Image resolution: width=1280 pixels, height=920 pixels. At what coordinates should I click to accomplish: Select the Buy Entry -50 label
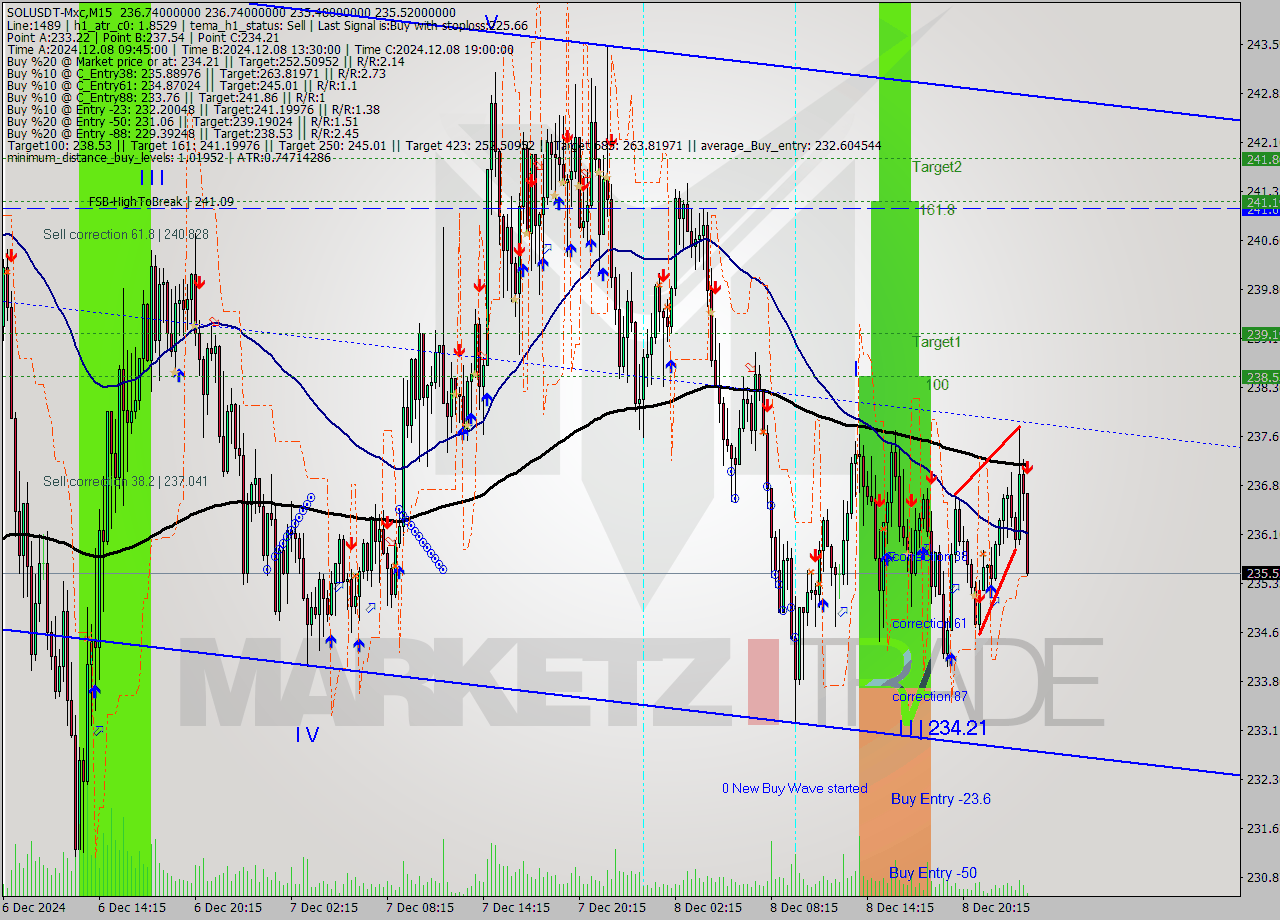[x=932, y=873]
